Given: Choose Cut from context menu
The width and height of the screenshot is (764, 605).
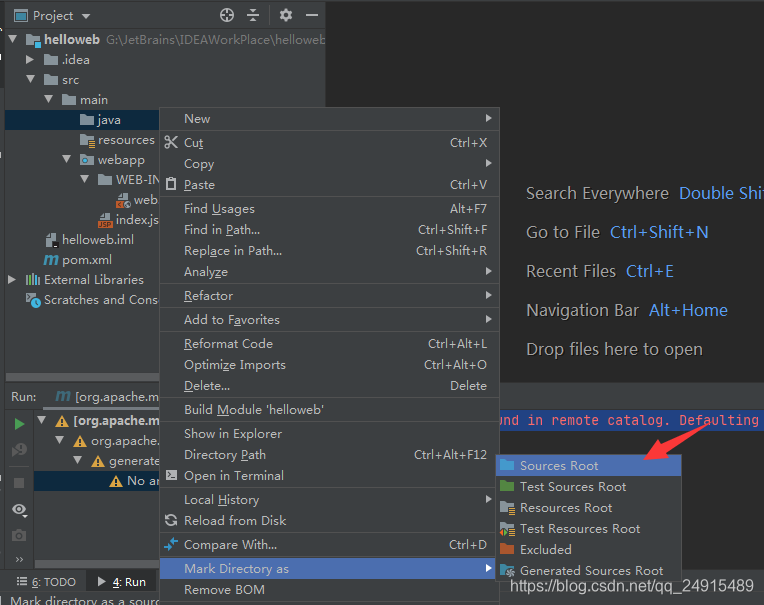Looking at the screenshot, I should coord(329,142).
